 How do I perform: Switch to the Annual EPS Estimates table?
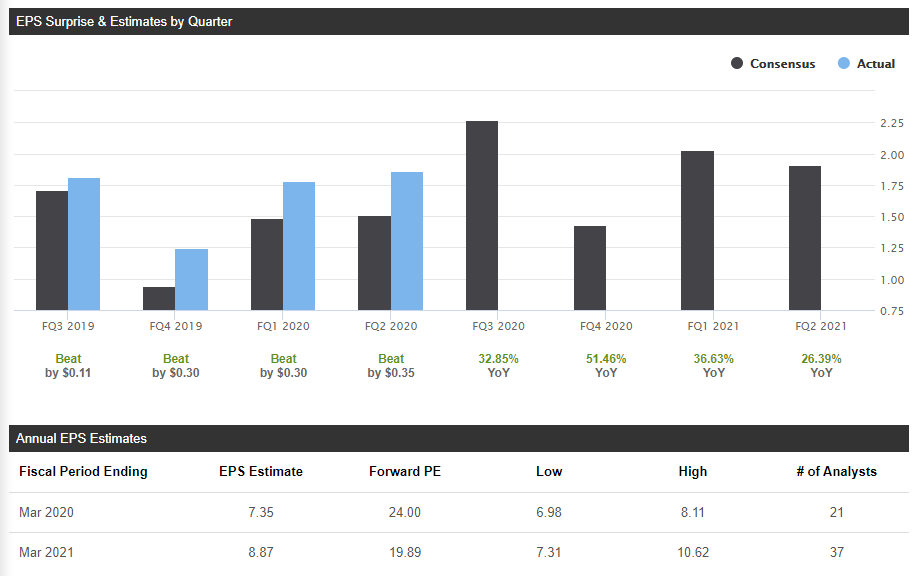80,438
